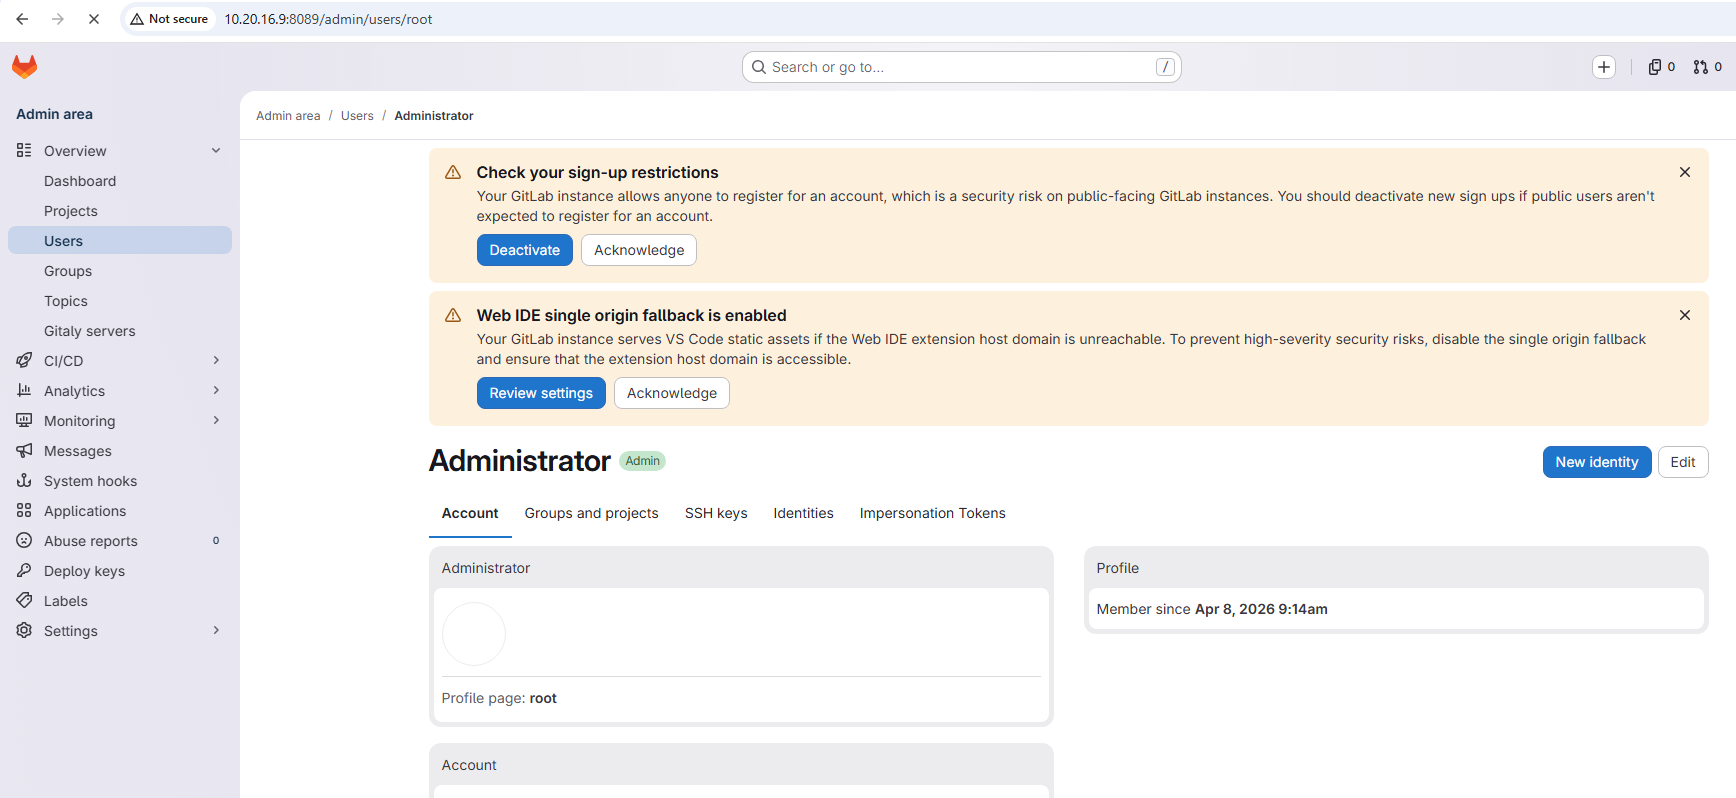Open Dashboard in the sidebar
The image size is (1736, 798).
(x=120, y=181)
